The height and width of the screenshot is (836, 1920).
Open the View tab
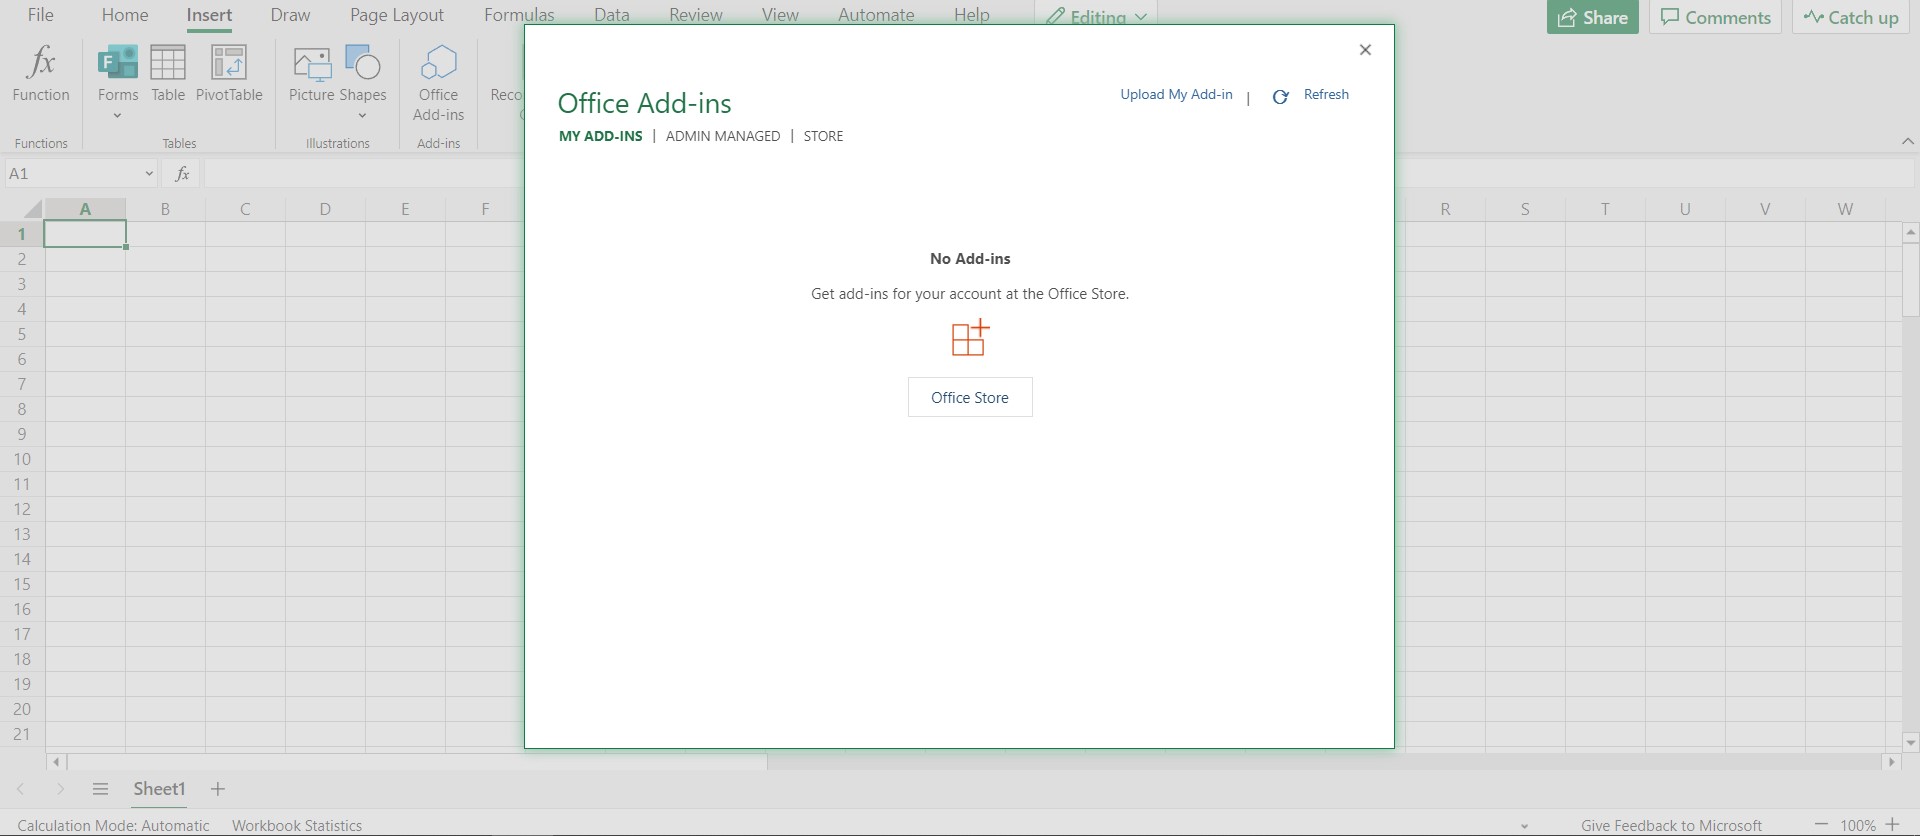pos(780,15)
